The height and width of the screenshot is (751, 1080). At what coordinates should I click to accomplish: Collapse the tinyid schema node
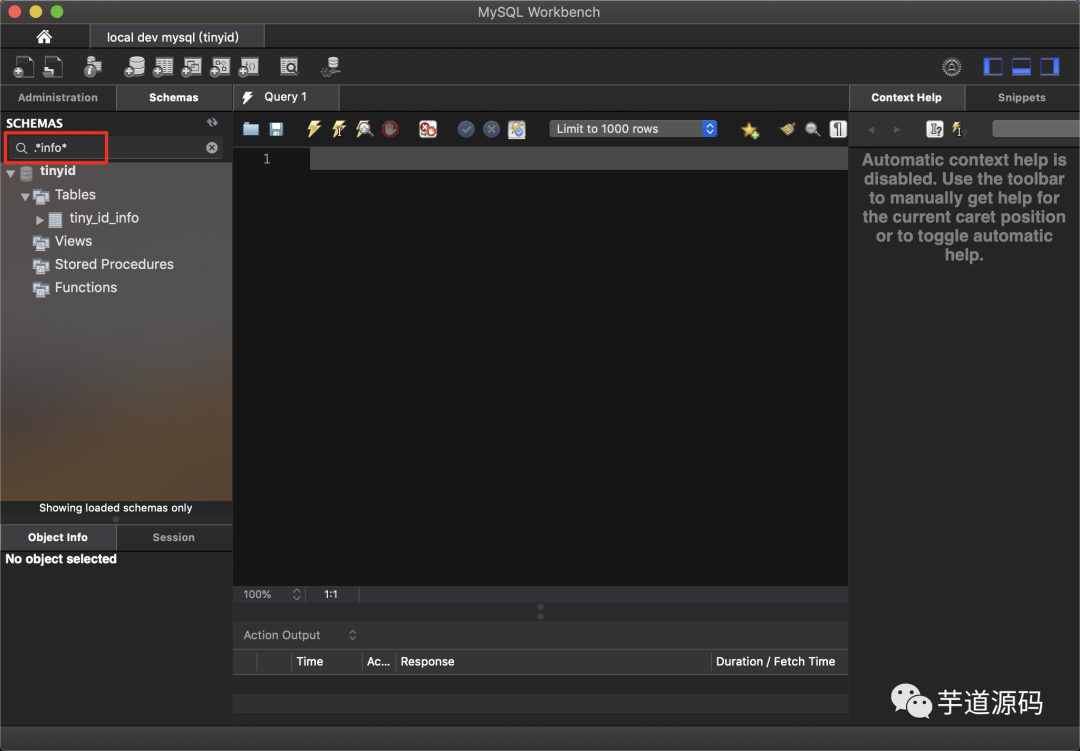tap(11, 173)
